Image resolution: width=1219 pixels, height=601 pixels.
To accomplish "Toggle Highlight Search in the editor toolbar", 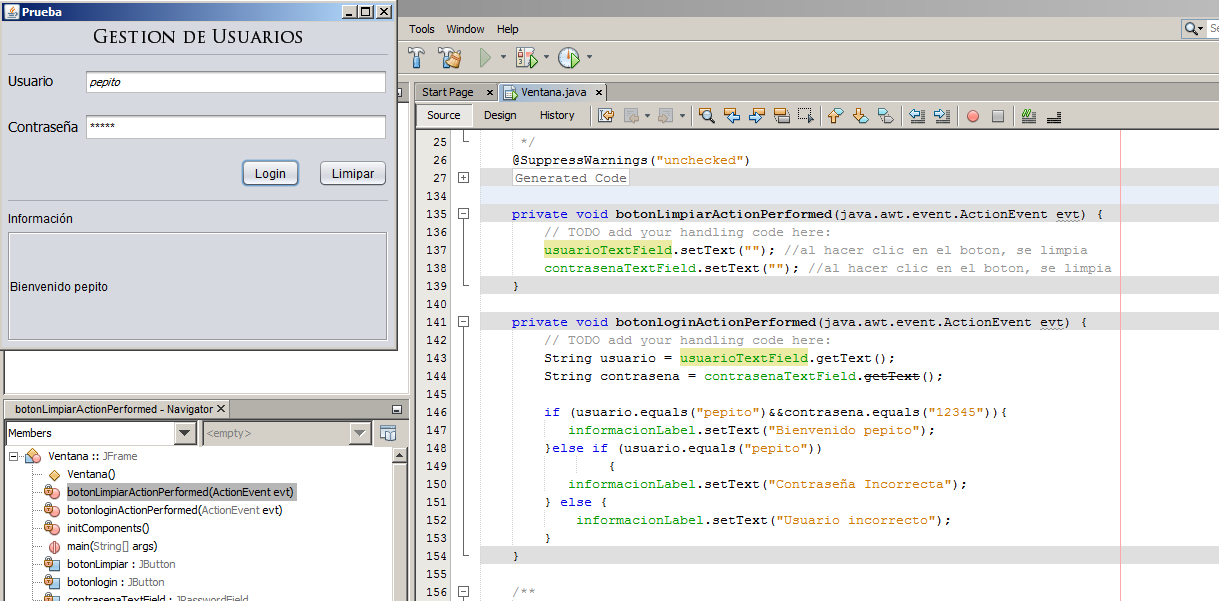I will click(780, 115).
